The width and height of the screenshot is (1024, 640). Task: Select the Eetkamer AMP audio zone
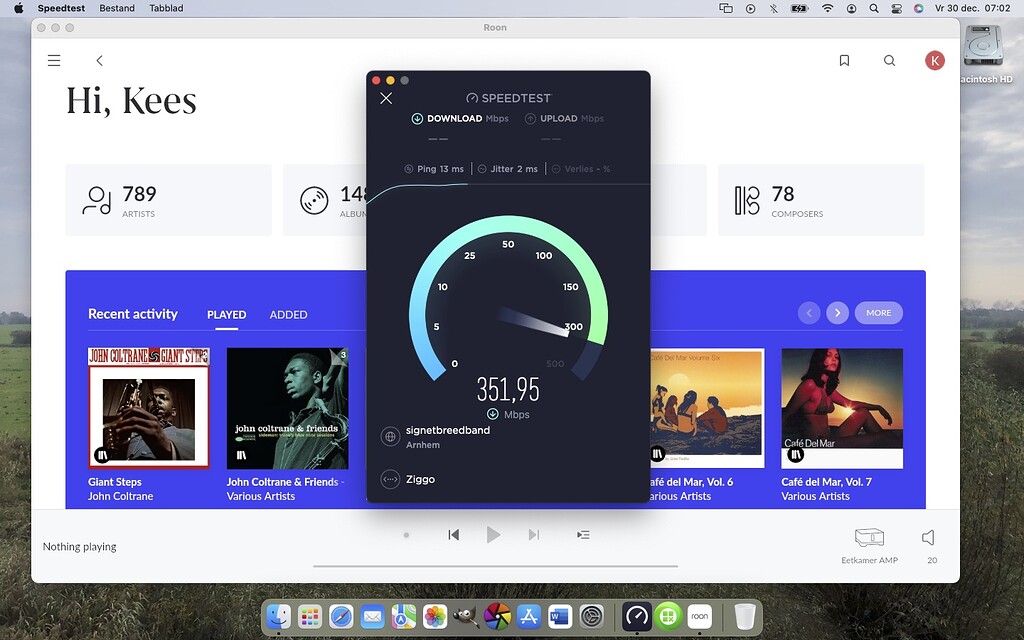coord(869,540)
